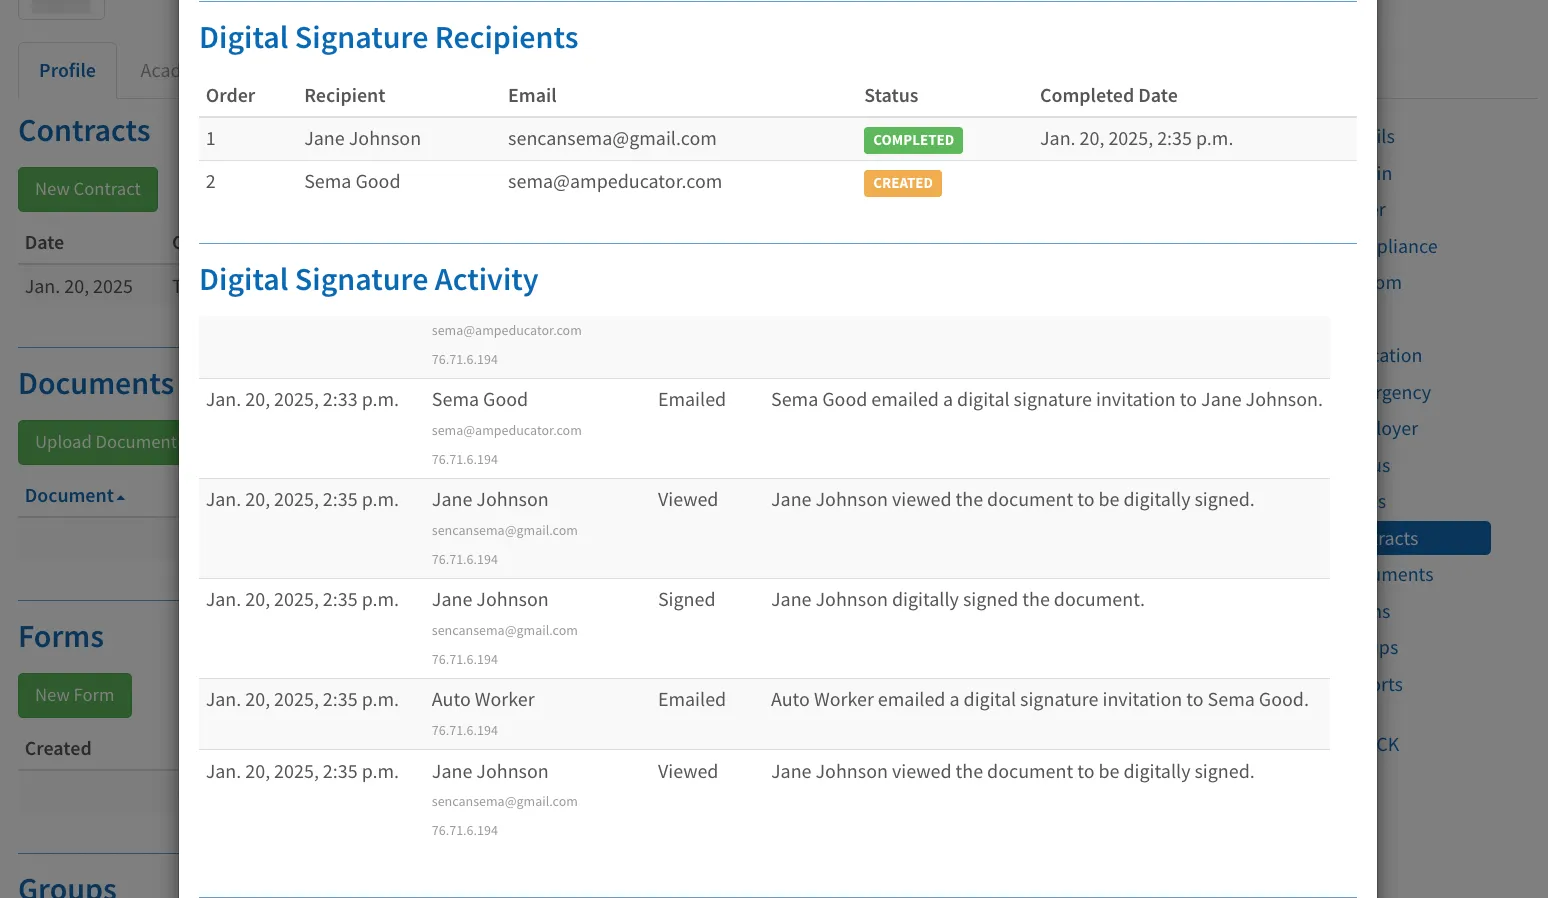The height and width of the screenshot is (898, 1548).
Task: Click 'Jane Johnson digitally signed the document.' description
Action: [x=958, y=600]
